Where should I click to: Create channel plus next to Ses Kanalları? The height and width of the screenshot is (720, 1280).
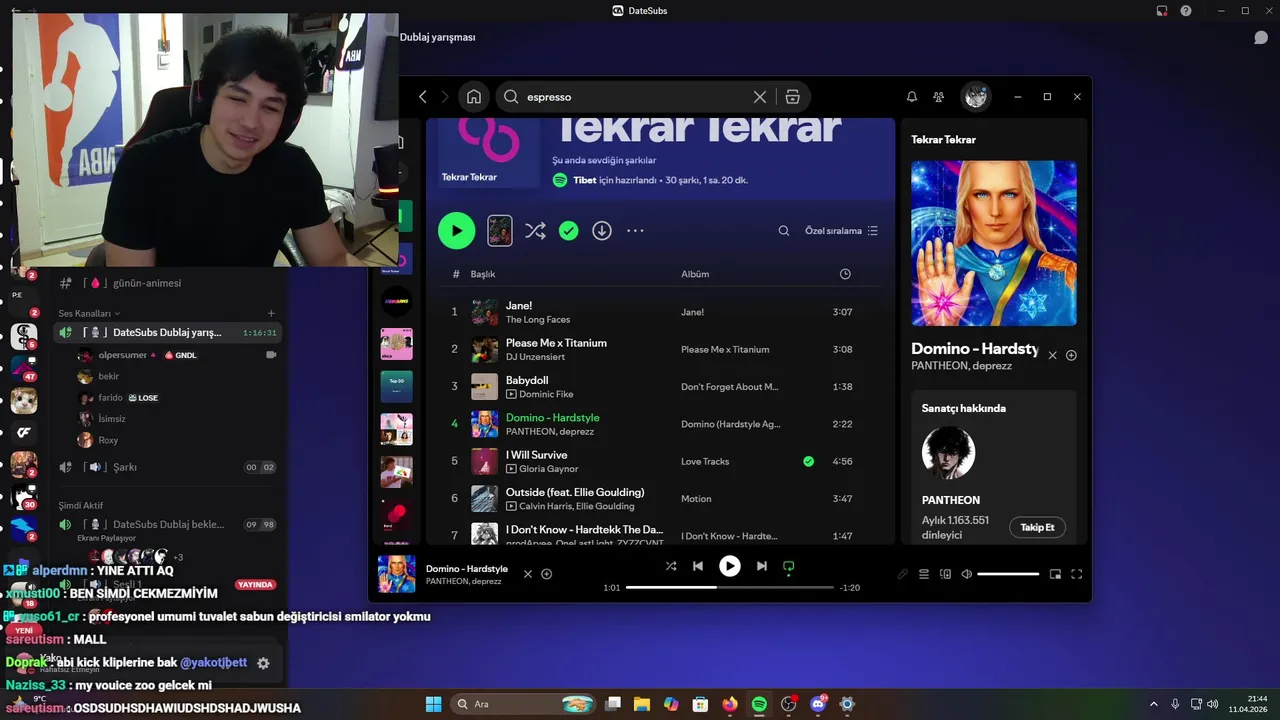pos(271,313)
